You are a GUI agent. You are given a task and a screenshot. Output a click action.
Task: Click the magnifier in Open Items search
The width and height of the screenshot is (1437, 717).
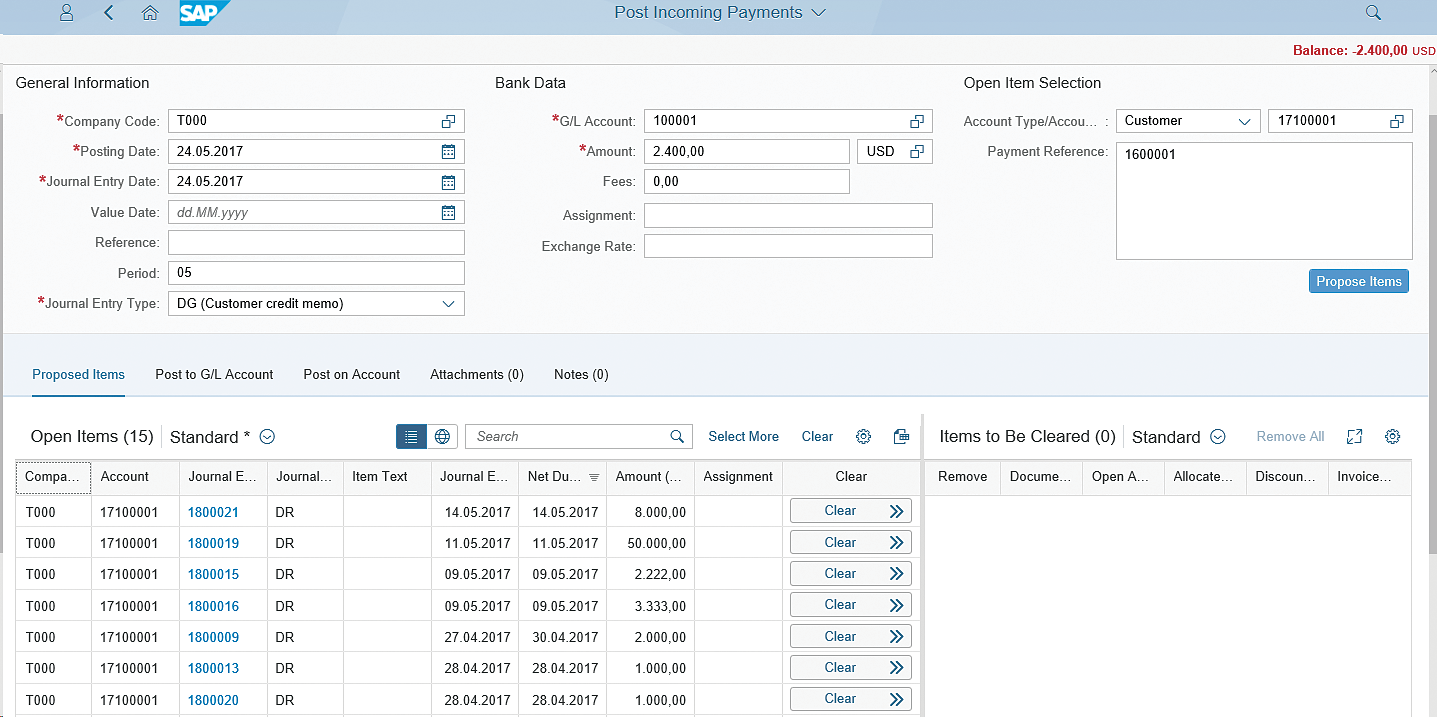tap(677, 436)
